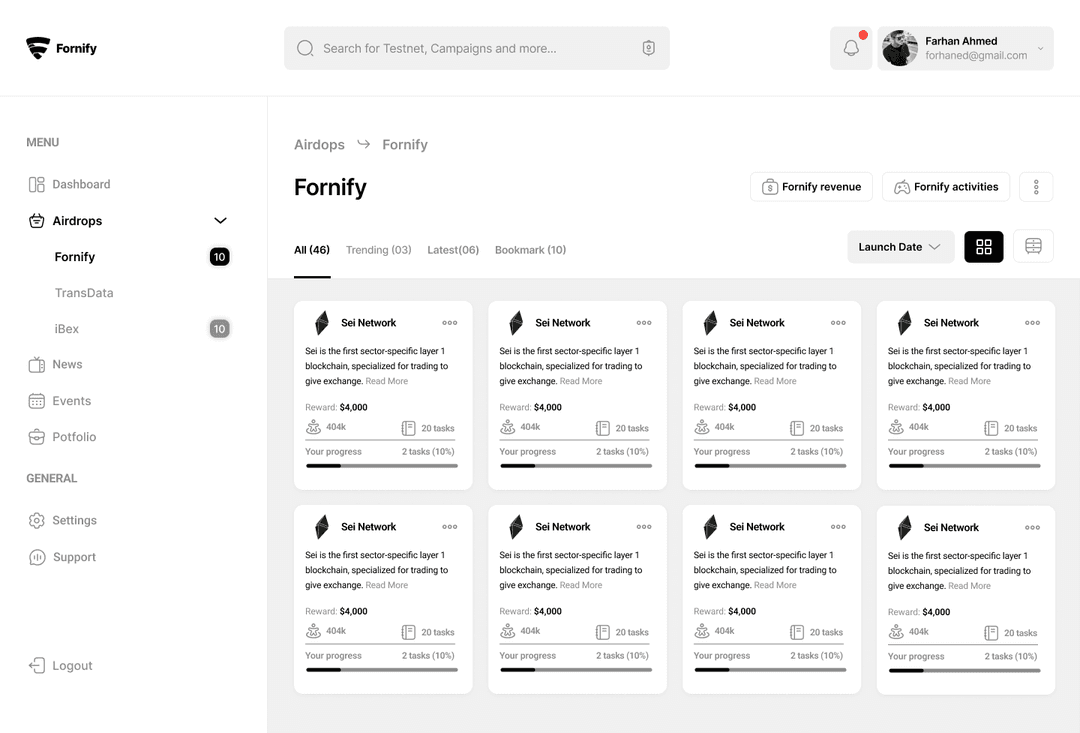This screenshot has width=1080, height=733.
Task: Open the Launch Date dropdown
Action: 899,246
